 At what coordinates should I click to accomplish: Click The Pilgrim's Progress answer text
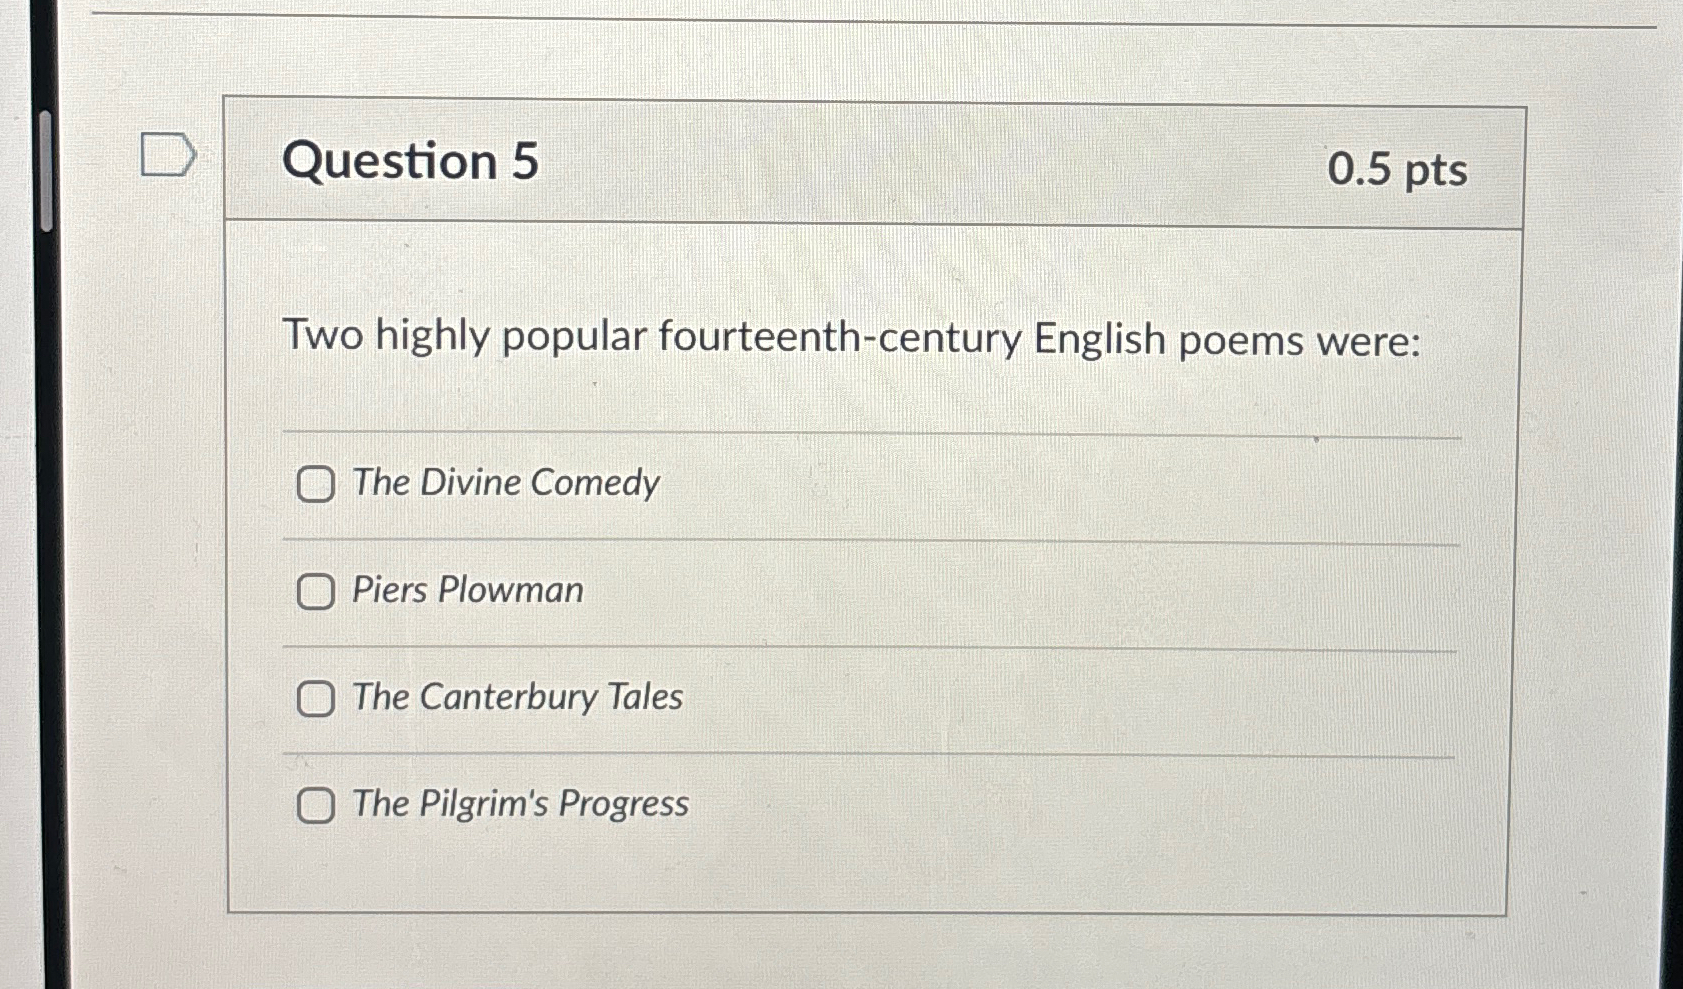(x=519, y=805)
